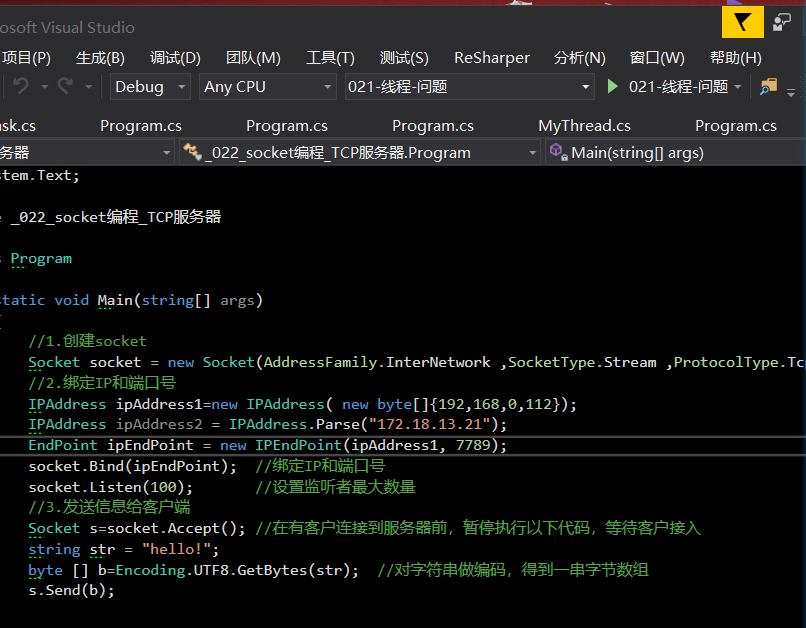This screenshot has width=806, height=628.
Task: Open the 调试(D) menu
Action: click(x=175, y=58)
